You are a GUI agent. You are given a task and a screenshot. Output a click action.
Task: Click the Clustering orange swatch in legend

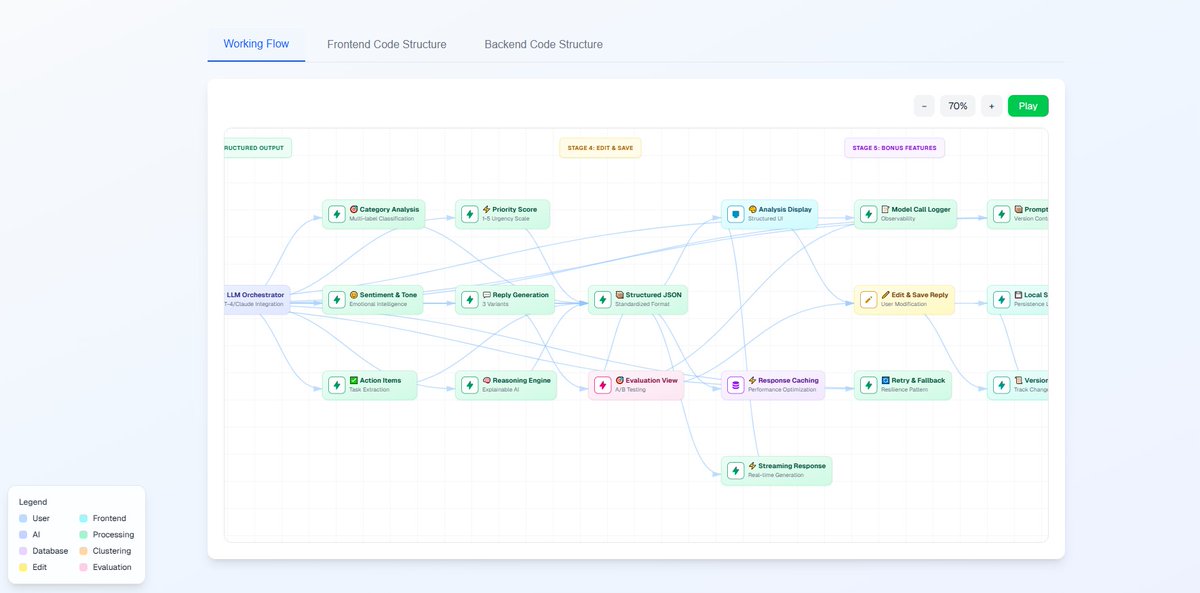(x=83, y=551)
